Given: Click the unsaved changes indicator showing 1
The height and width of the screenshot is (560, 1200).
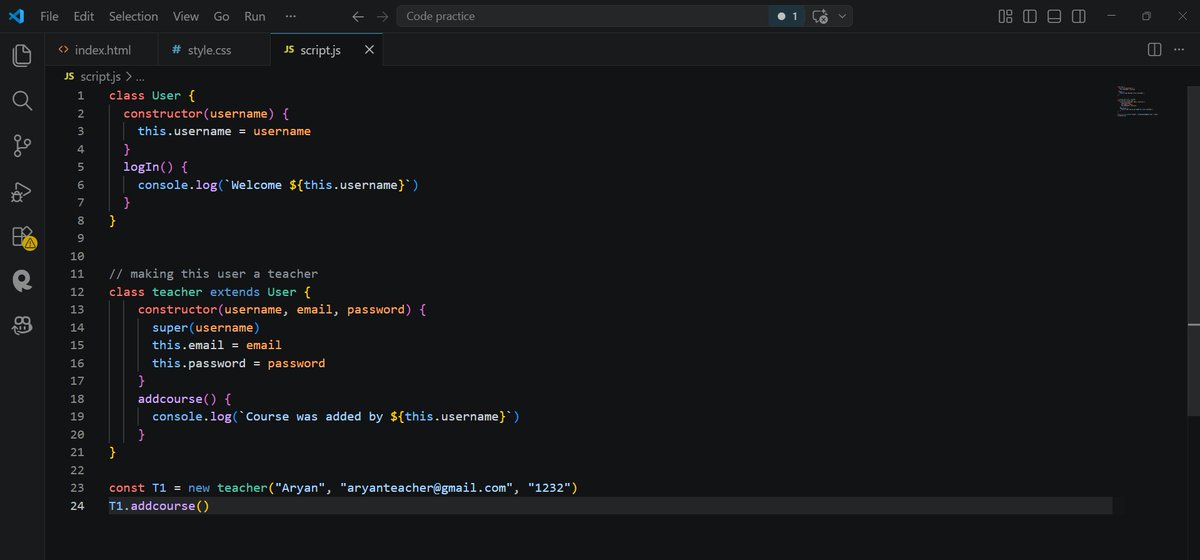Looking at the screenshot, I should [788, 16].
